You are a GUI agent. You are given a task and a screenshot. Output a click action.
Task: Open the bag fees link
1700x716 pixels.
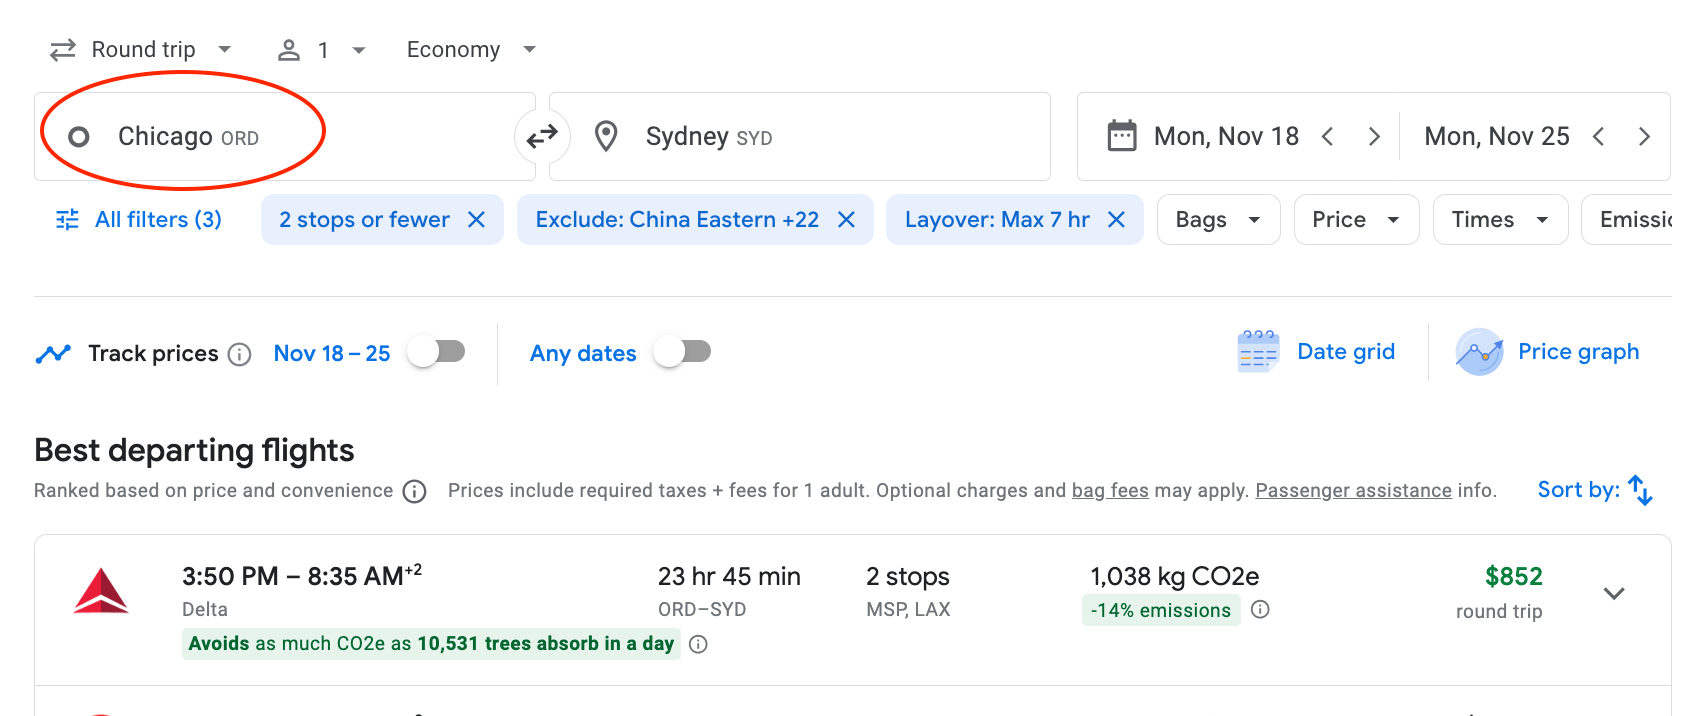(x=1110, y=490)
